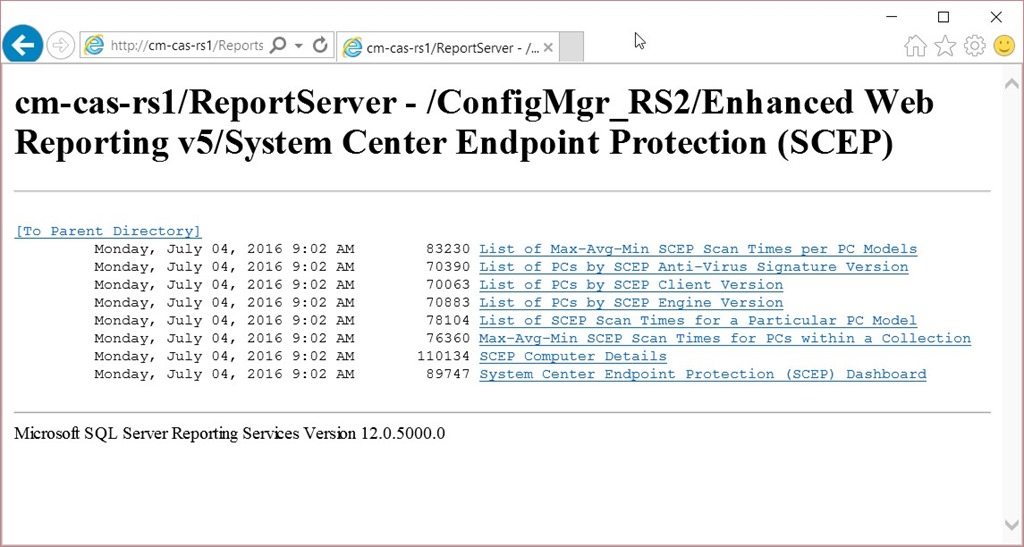Click the file size value 70063
Image resolution: width=1024 pixels, height=547 pixels.
(x=448, y=285)
